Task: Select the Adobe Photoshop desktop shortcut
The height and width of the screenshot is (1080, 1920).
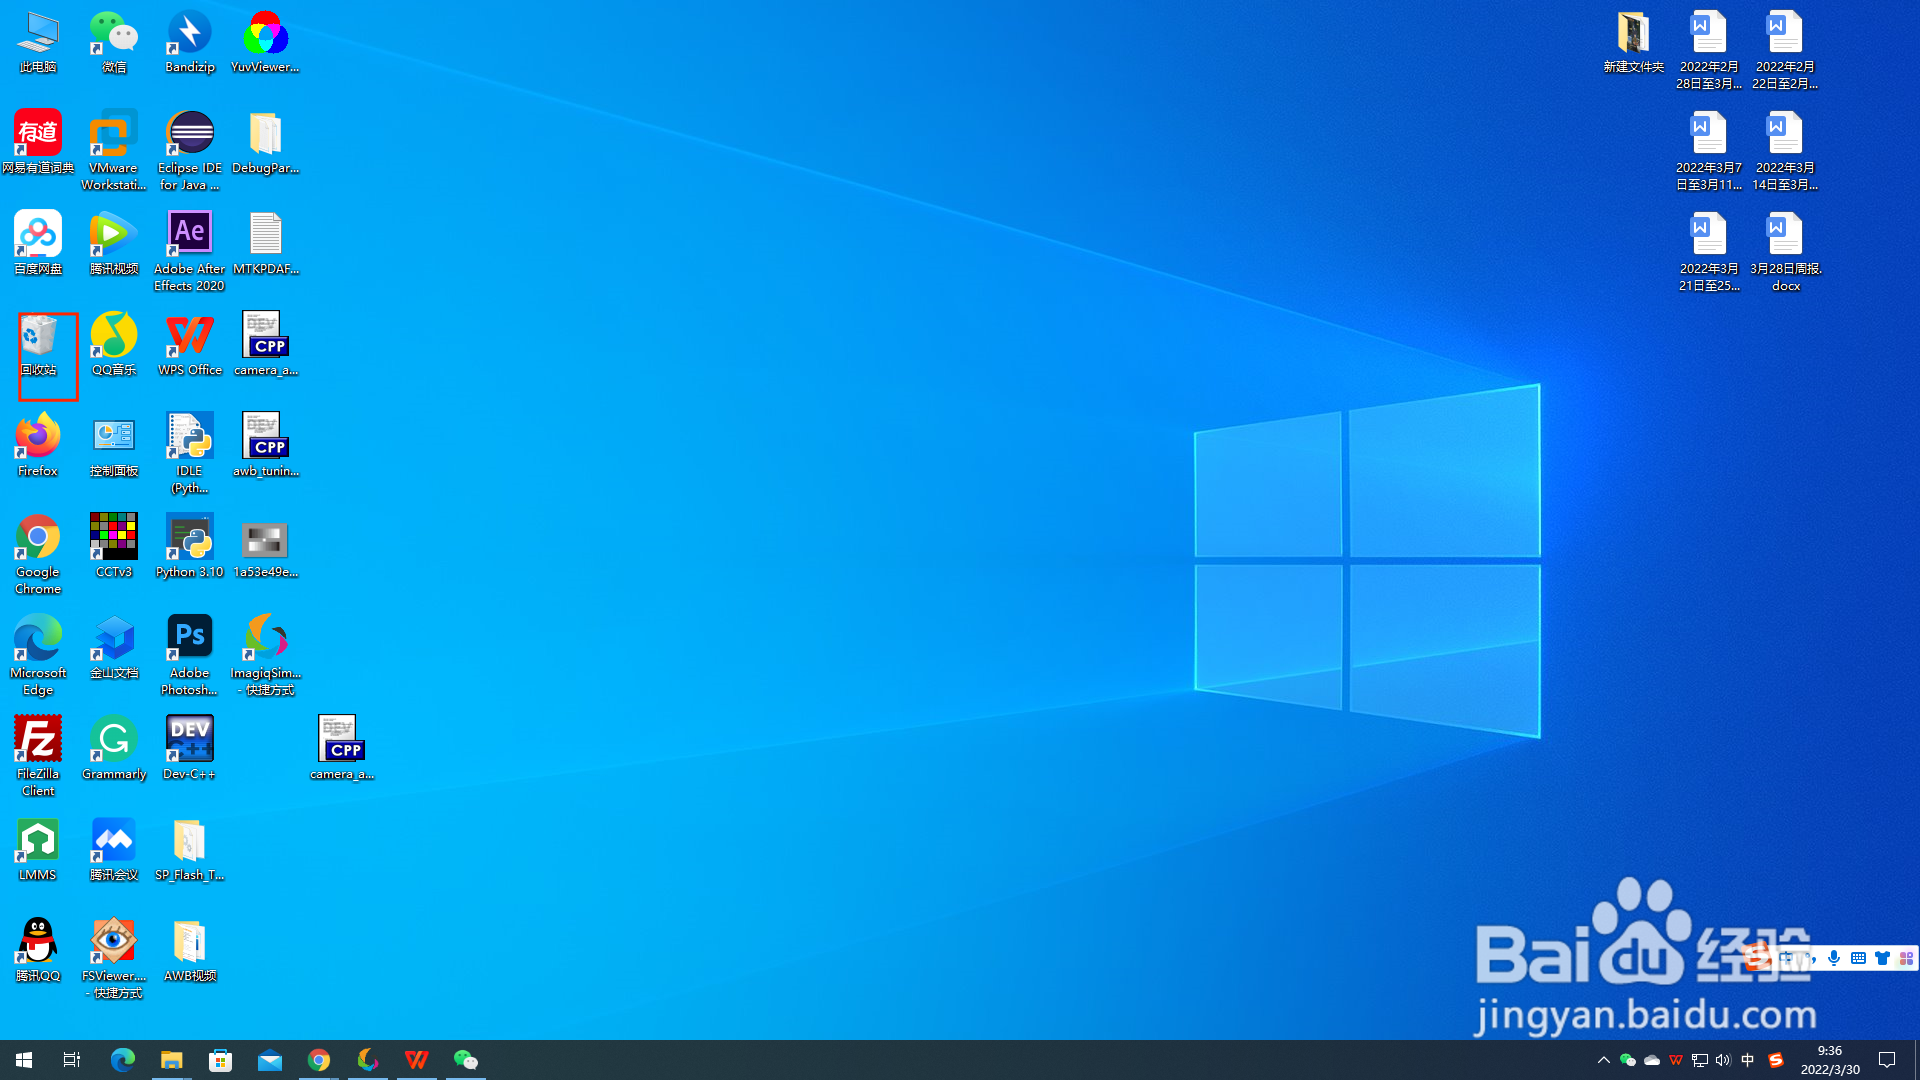Action: coord(190,656)
